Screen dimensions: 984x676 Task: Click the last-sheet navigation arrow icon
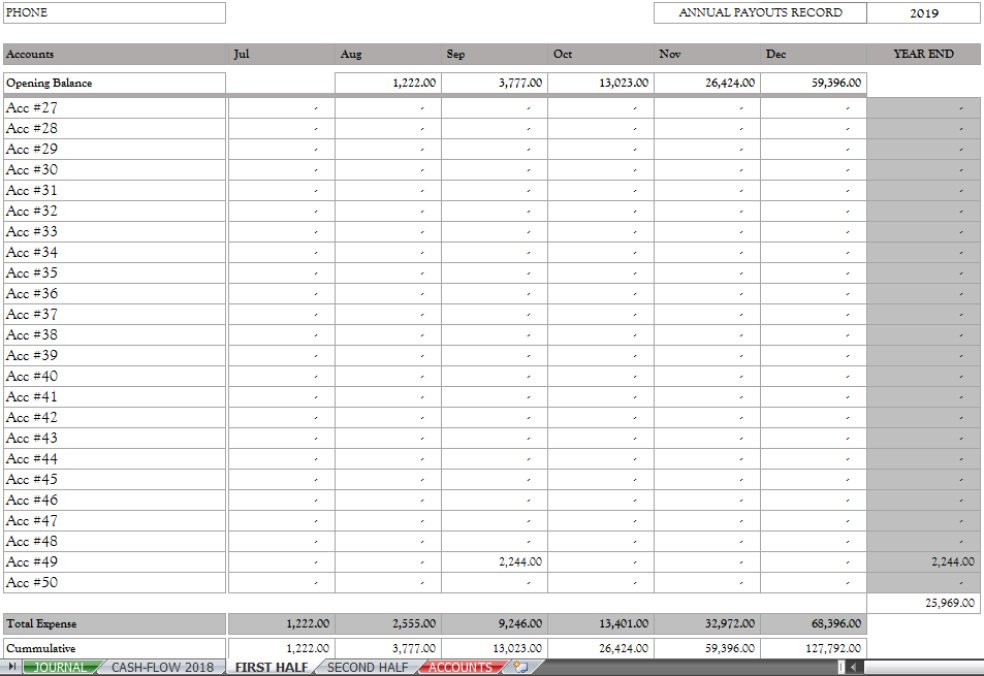click(x=12, y=667)
